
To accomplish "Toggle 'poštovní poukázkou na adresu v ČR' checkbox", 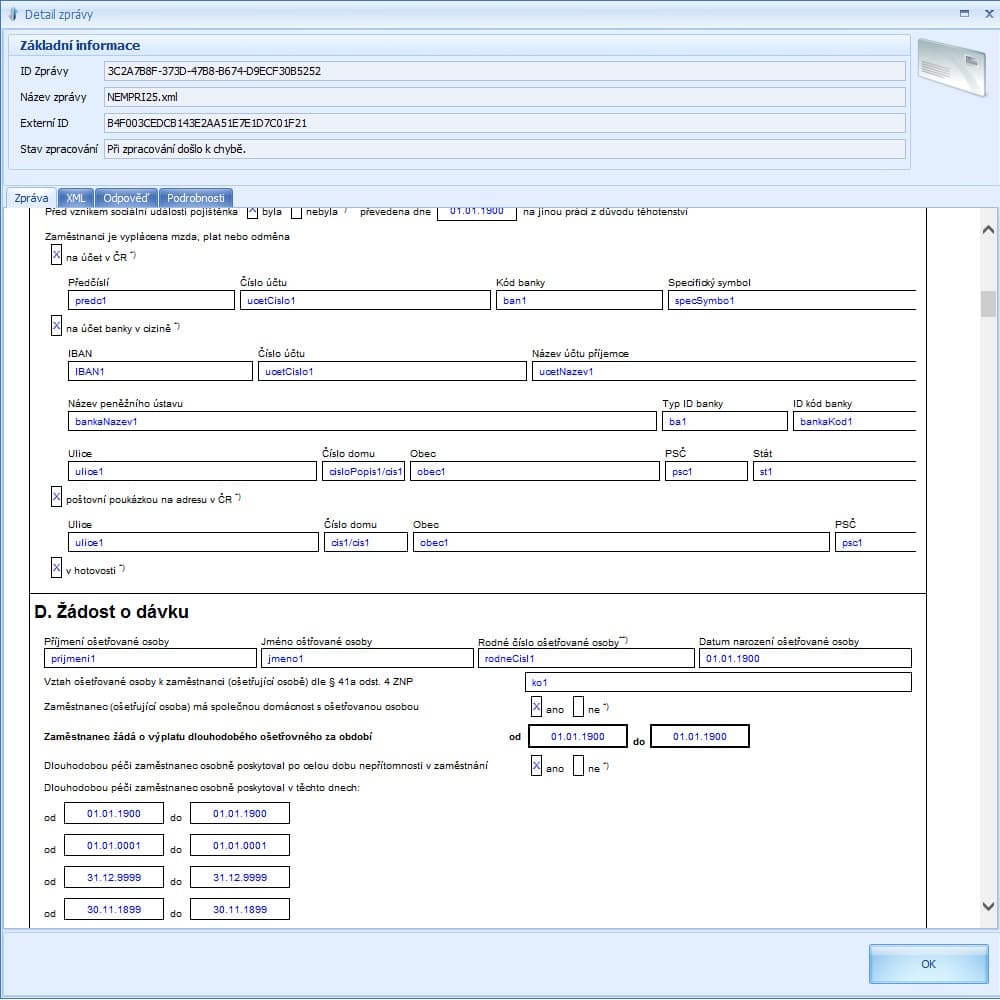I will pos(57,496).
